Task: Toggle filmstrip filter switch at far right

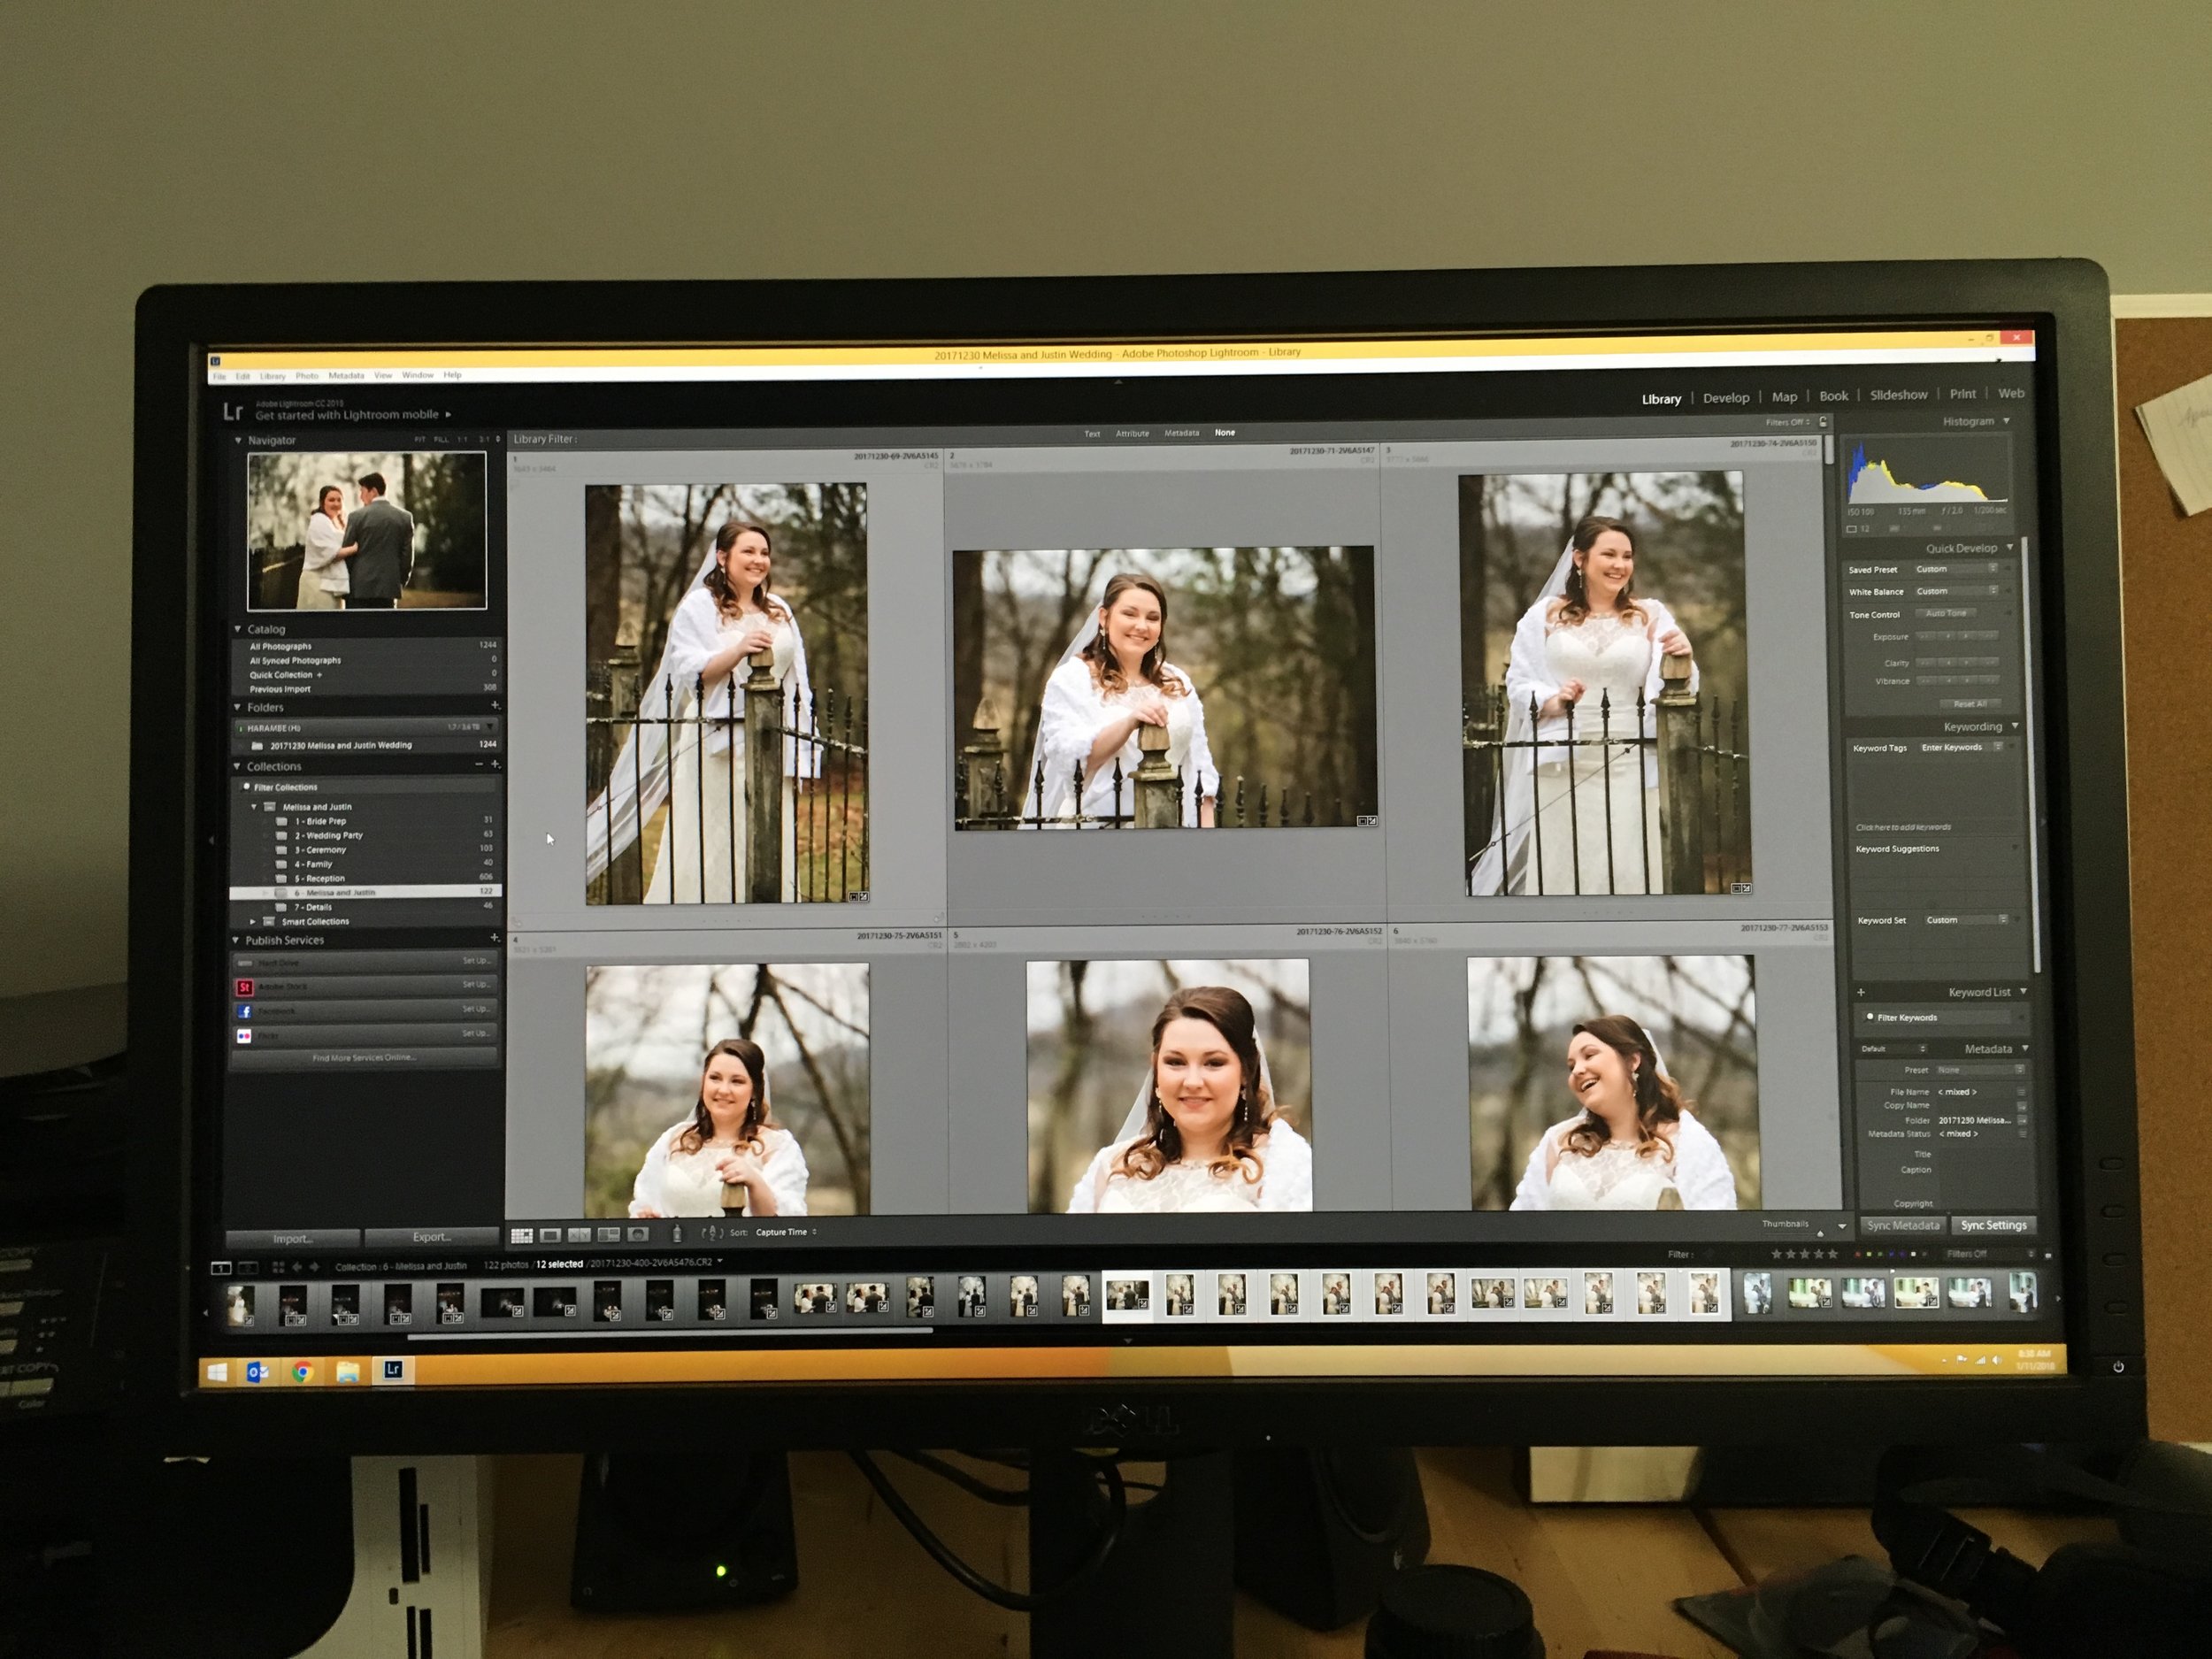Action: click(x=2048, y=1254)
